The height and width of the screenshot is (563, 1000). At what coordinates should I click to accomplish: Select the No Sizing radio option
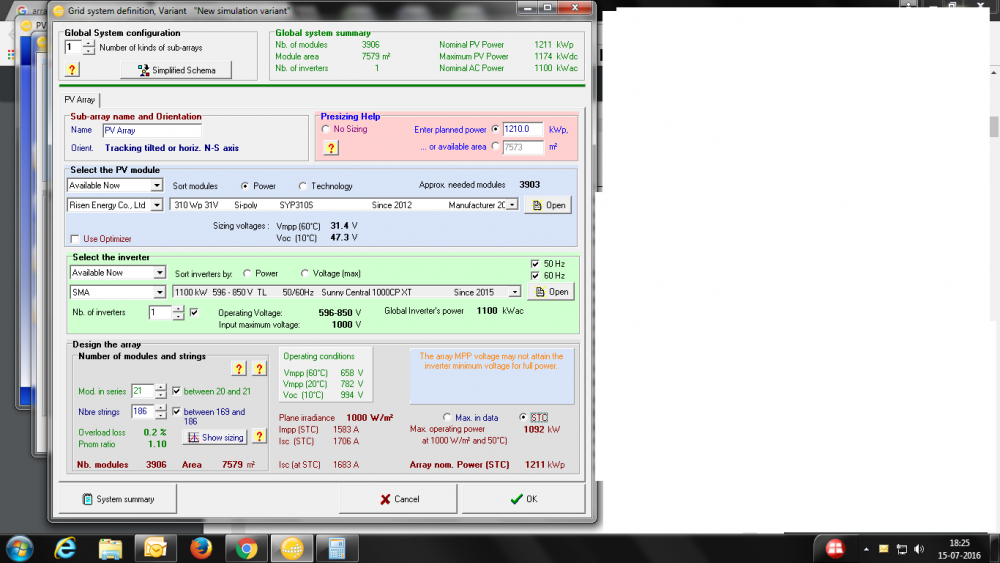point(326,129)
